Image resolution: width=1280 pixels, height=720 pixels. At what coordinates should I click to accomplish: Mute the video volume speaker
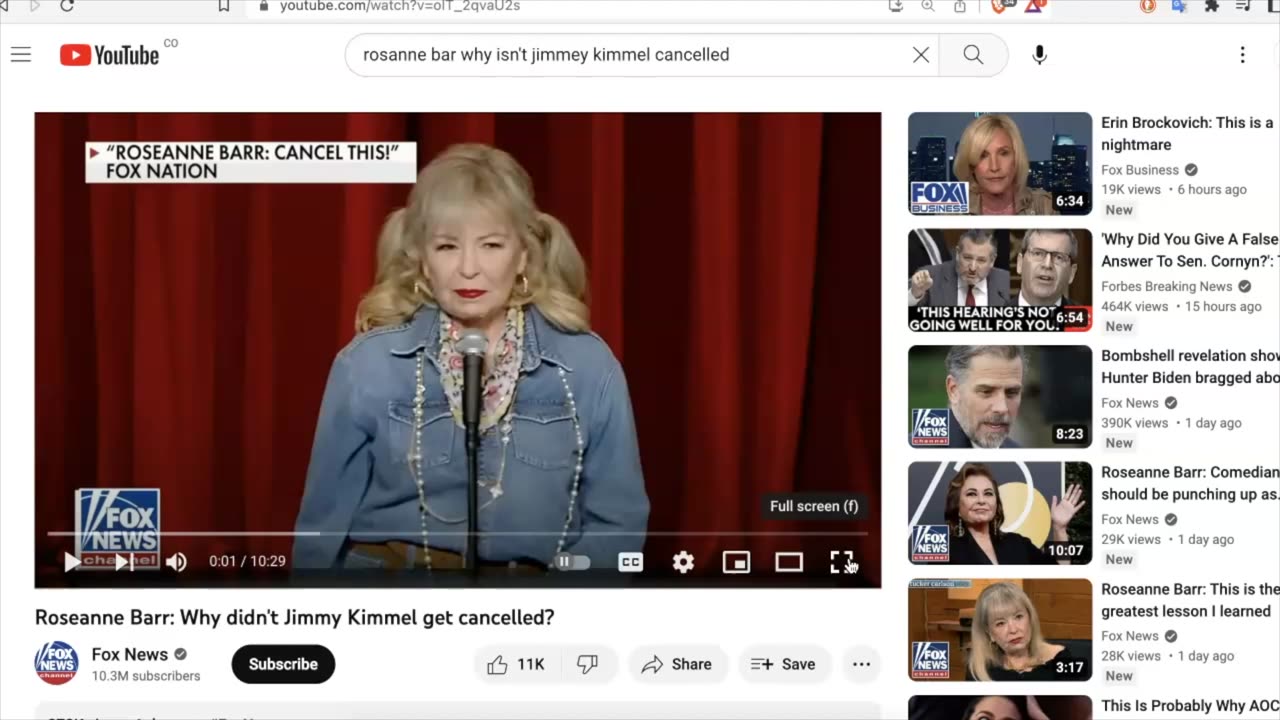(176, 562)
